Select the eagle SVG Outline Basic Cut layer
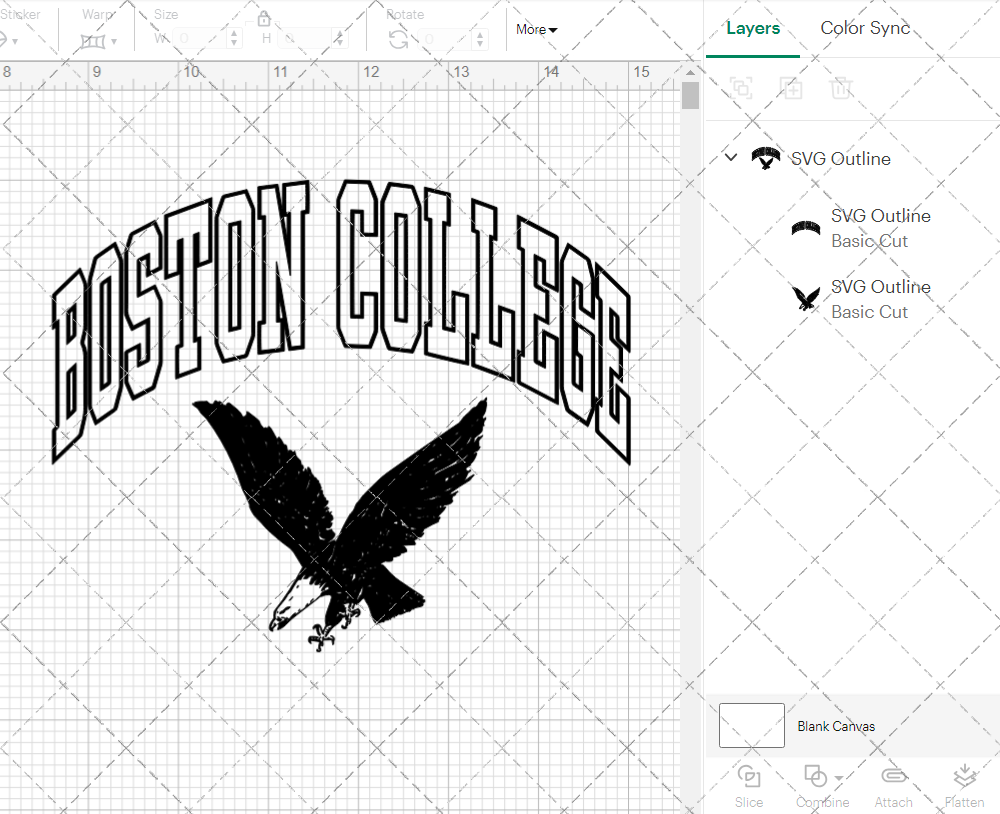 (881, 299)
